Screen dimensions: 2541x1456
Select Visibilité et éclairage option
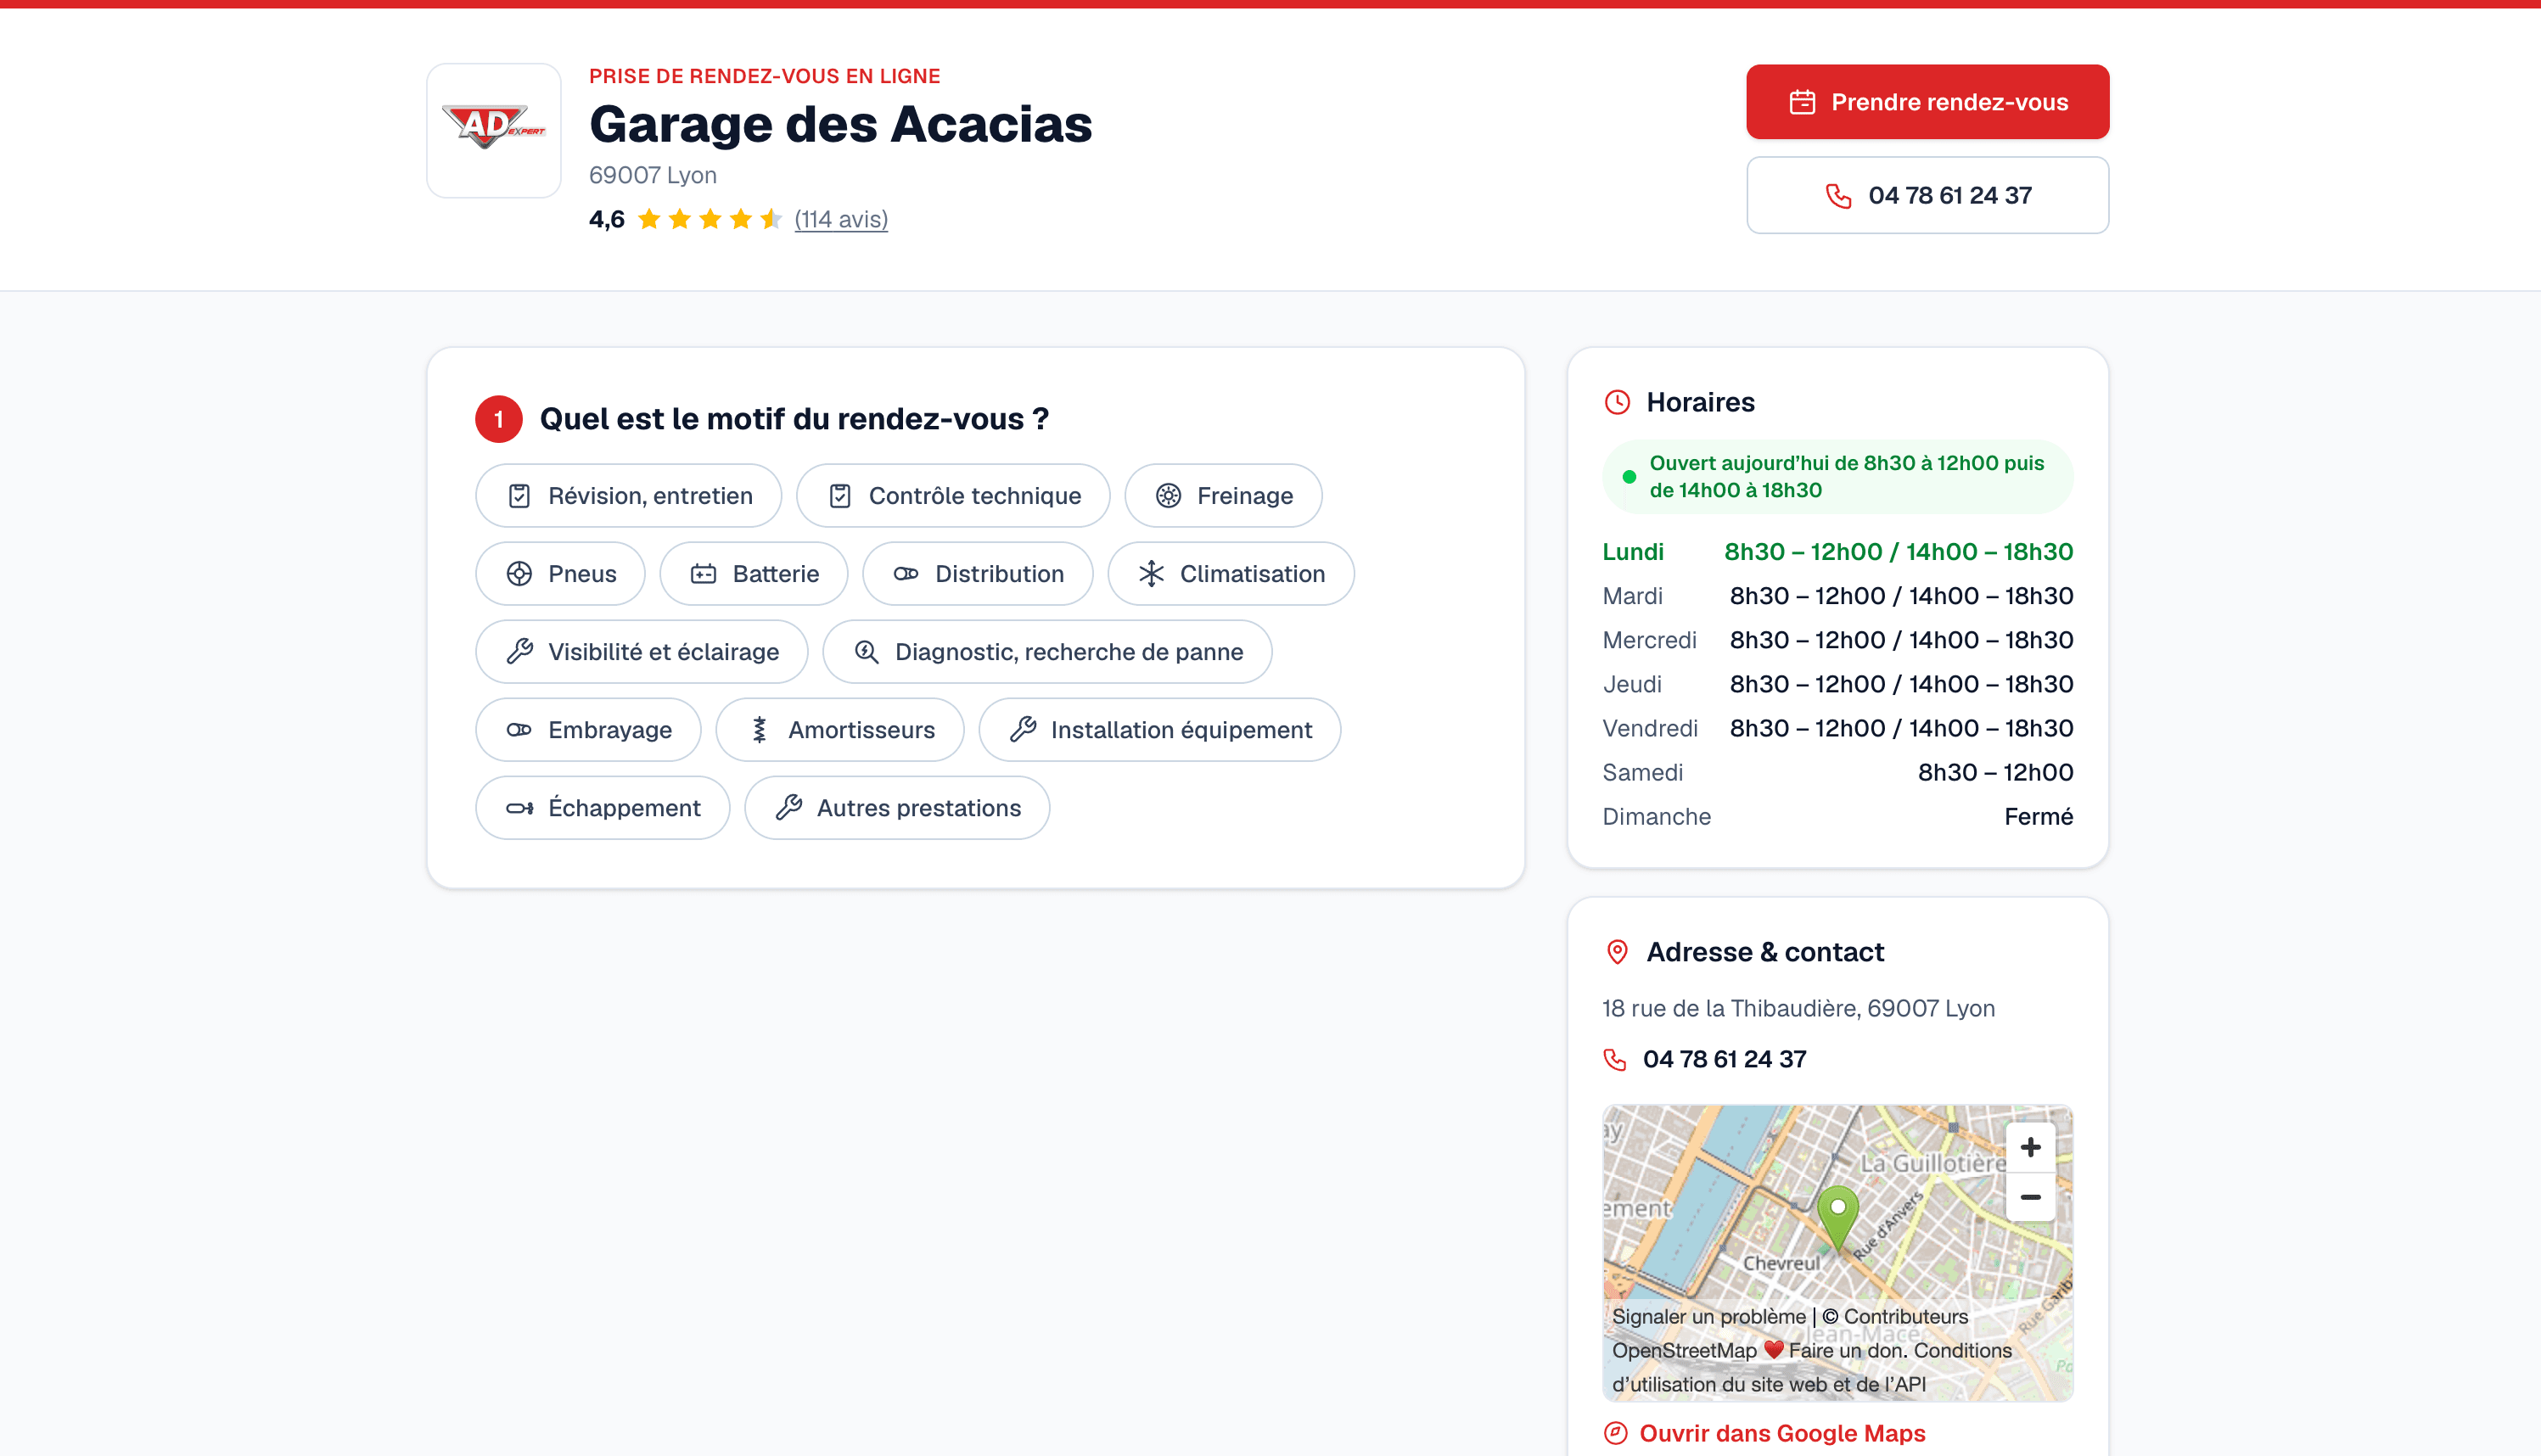point(642,652)
